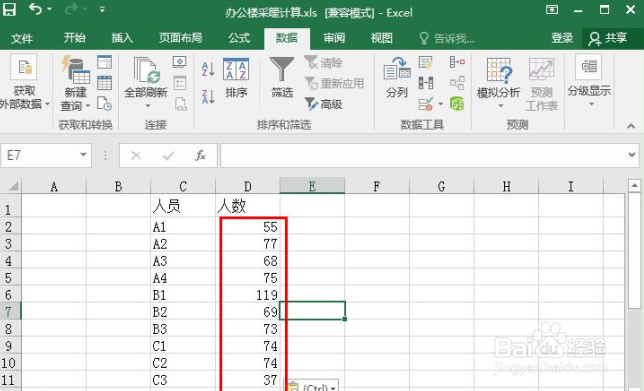Select column F header
The width and height of the screenshot is (644, 391).
tap(377, 186)
